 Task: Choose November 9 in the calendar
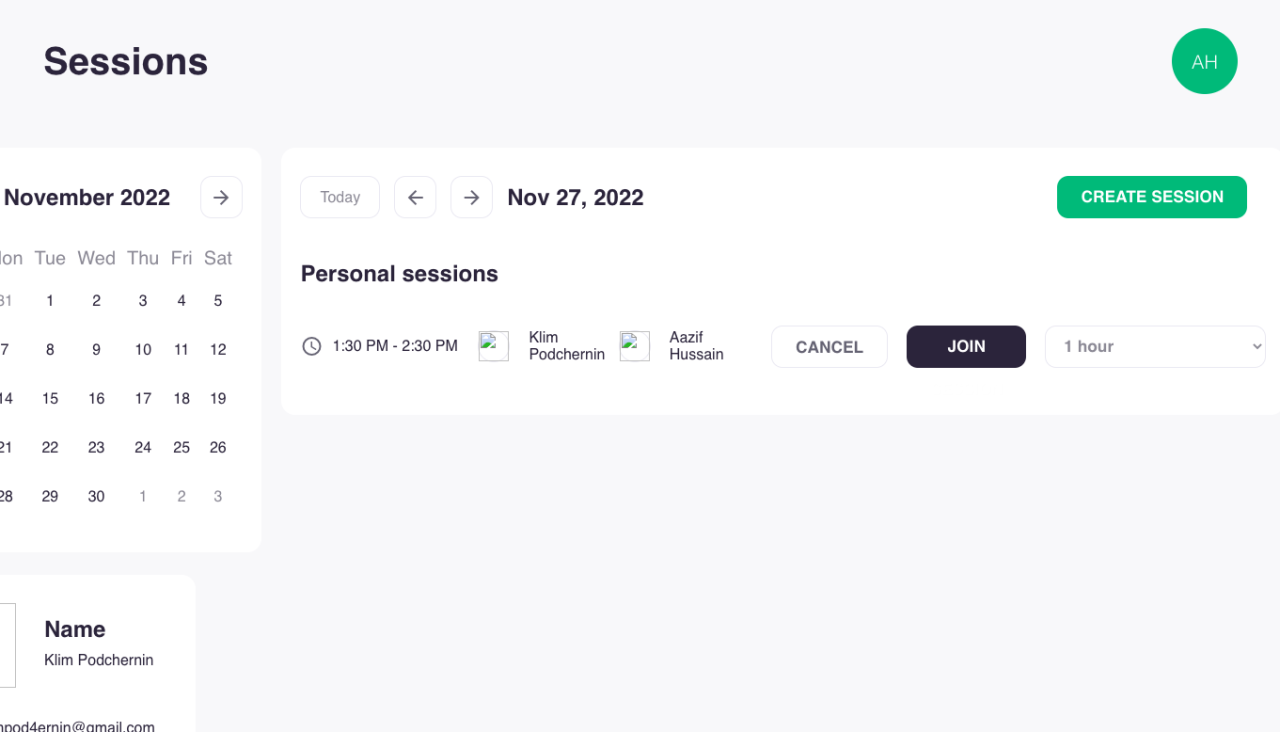pyautogui.click(x=96, y=349)
